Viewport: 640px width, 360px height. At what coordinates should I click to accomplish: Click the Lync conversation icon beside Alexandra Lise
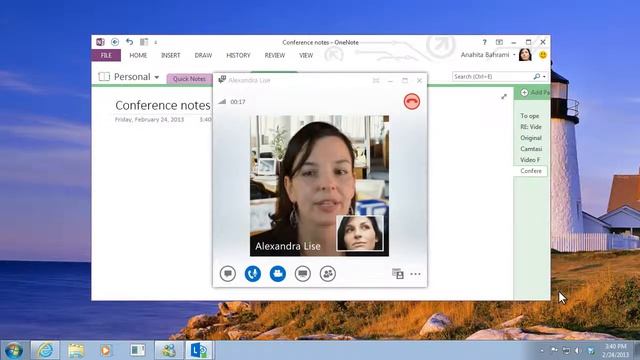coord(222,80)
